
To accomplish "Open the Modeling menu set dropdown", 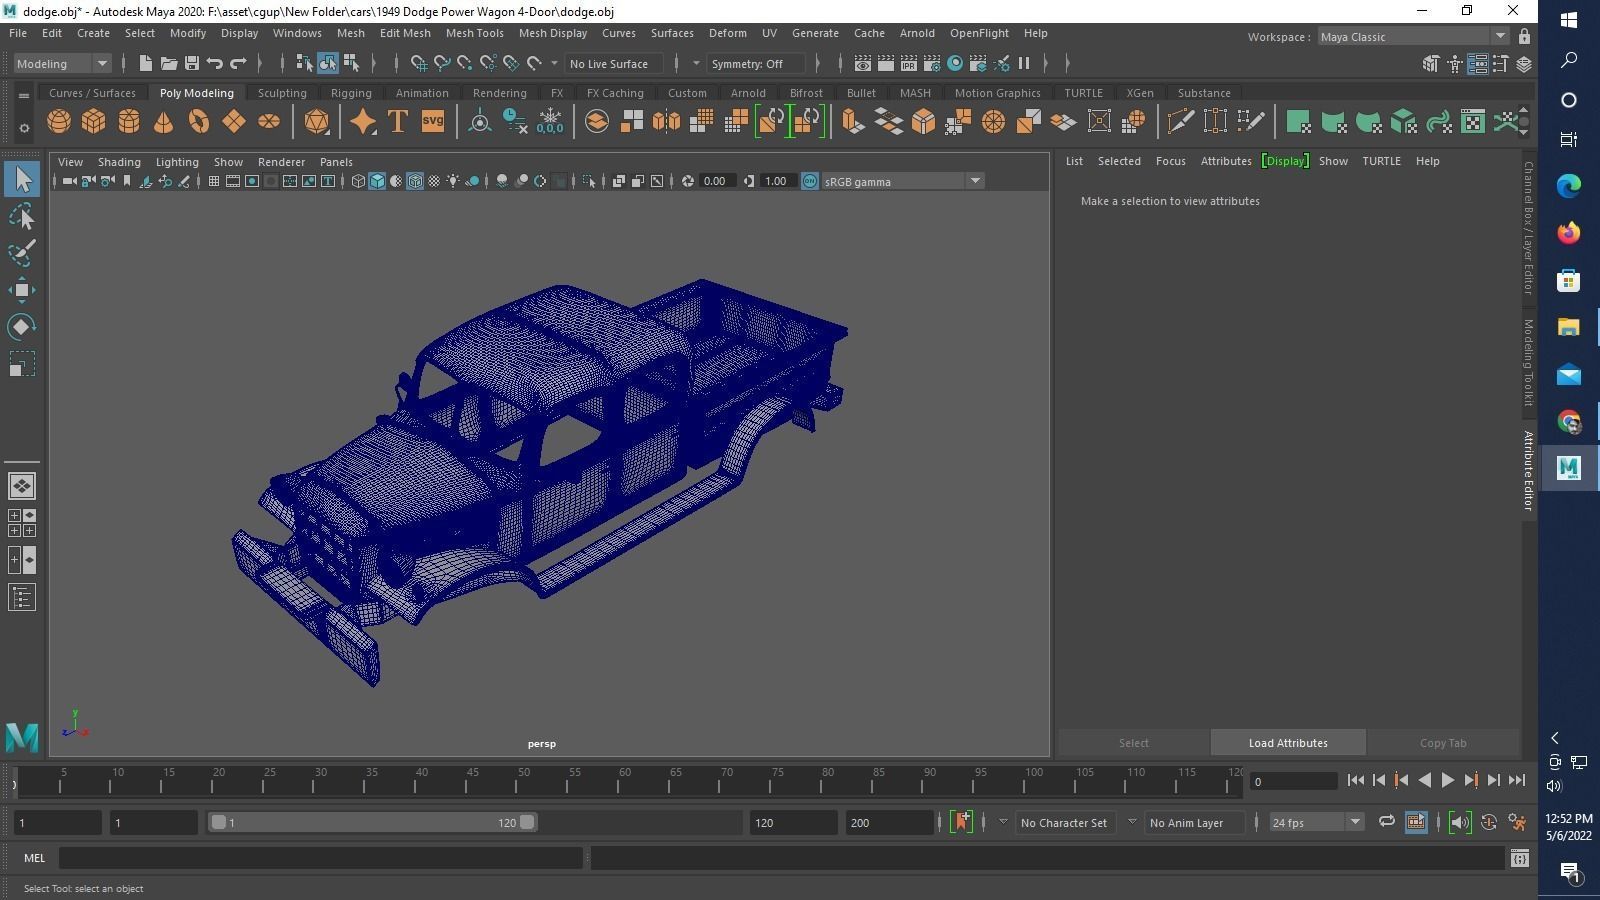I will coord(62,64).
